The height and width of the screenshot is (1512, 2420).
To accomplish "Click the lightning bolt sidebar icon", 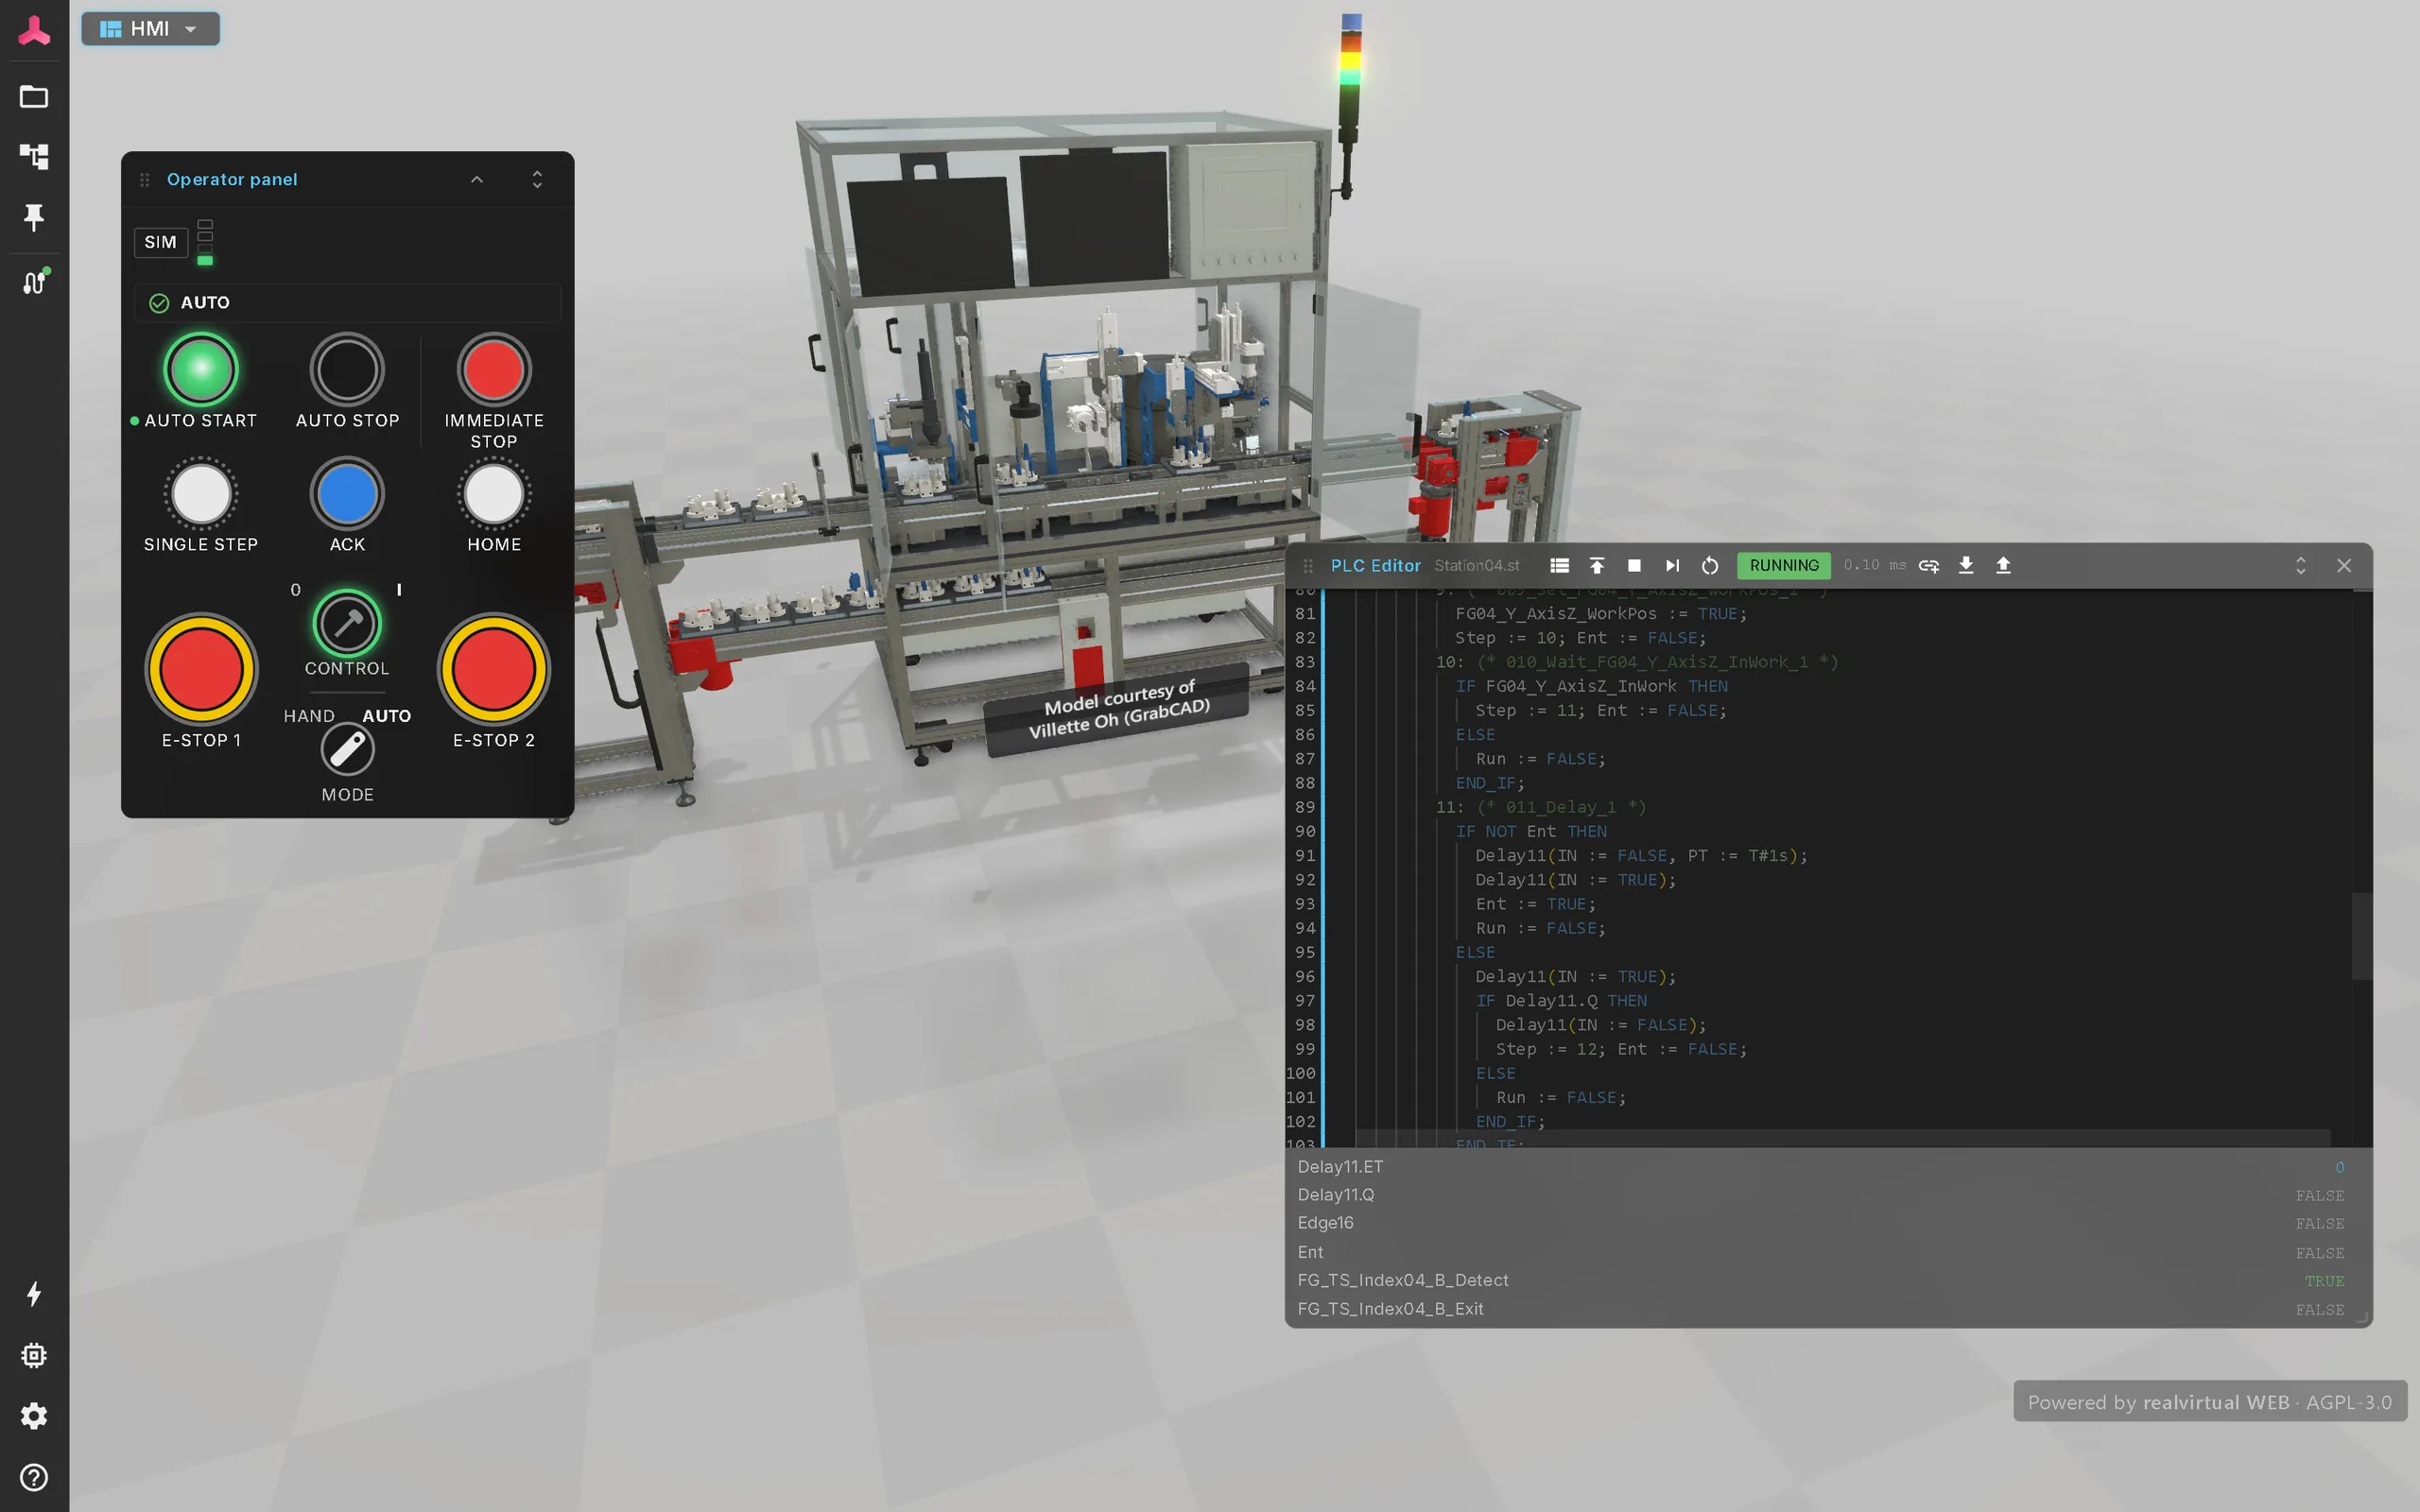I will 34,1294.
